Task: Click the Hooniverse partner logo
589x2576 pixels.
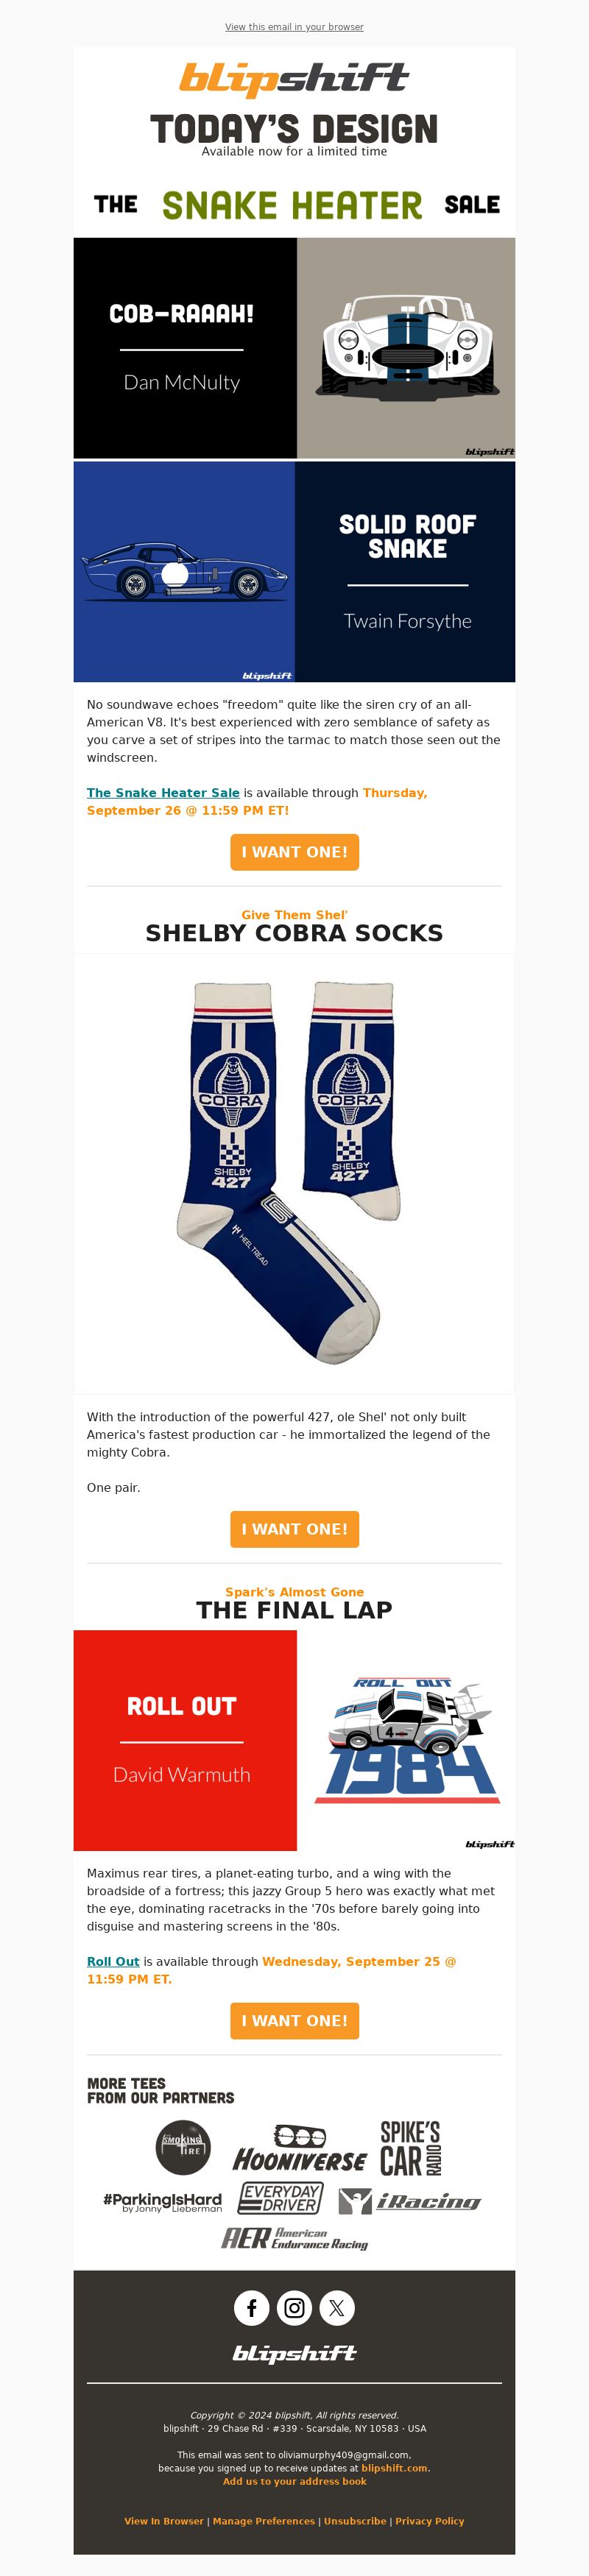Action: pyautogui.click(x=300, y=2149)
